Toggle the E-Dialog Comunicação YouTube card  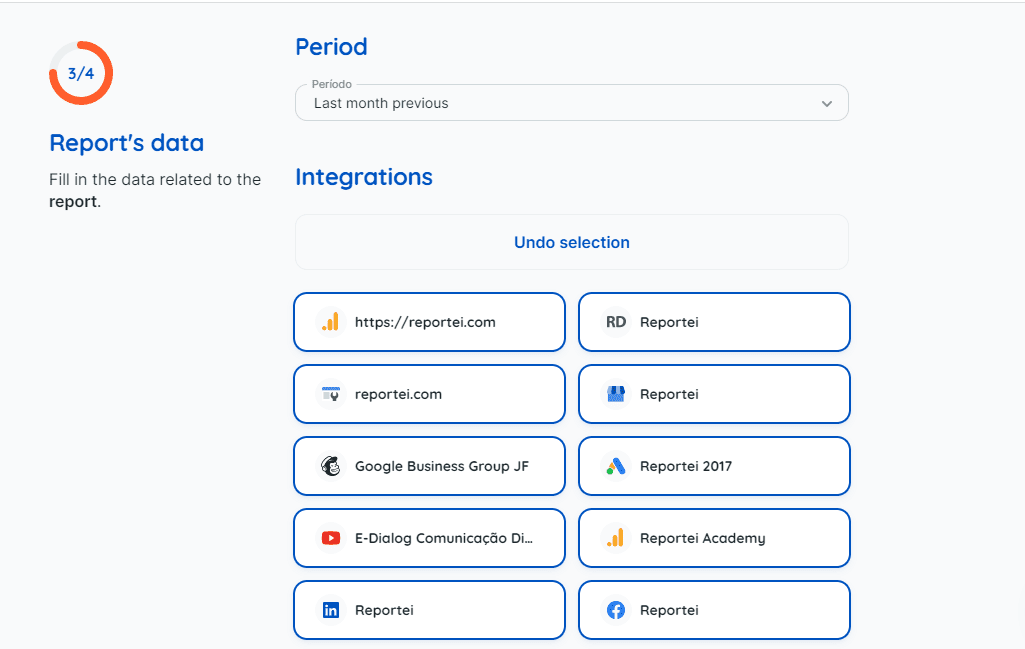coord(429,538)
